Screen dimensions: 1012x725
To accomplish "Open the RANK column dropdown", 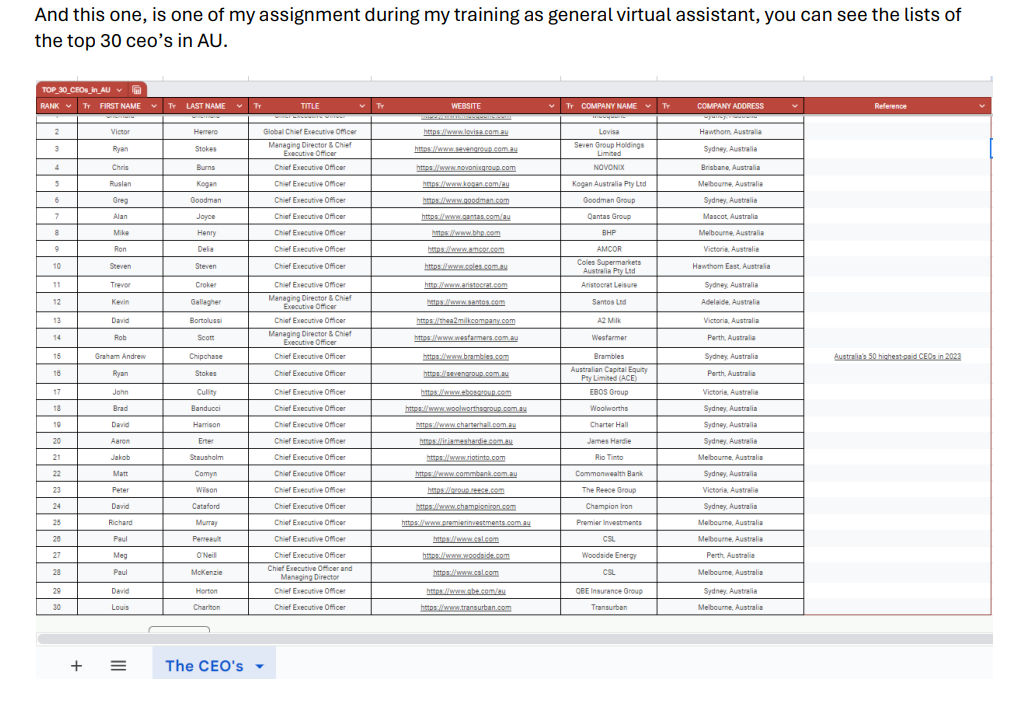I will click(x=68, y=106).
